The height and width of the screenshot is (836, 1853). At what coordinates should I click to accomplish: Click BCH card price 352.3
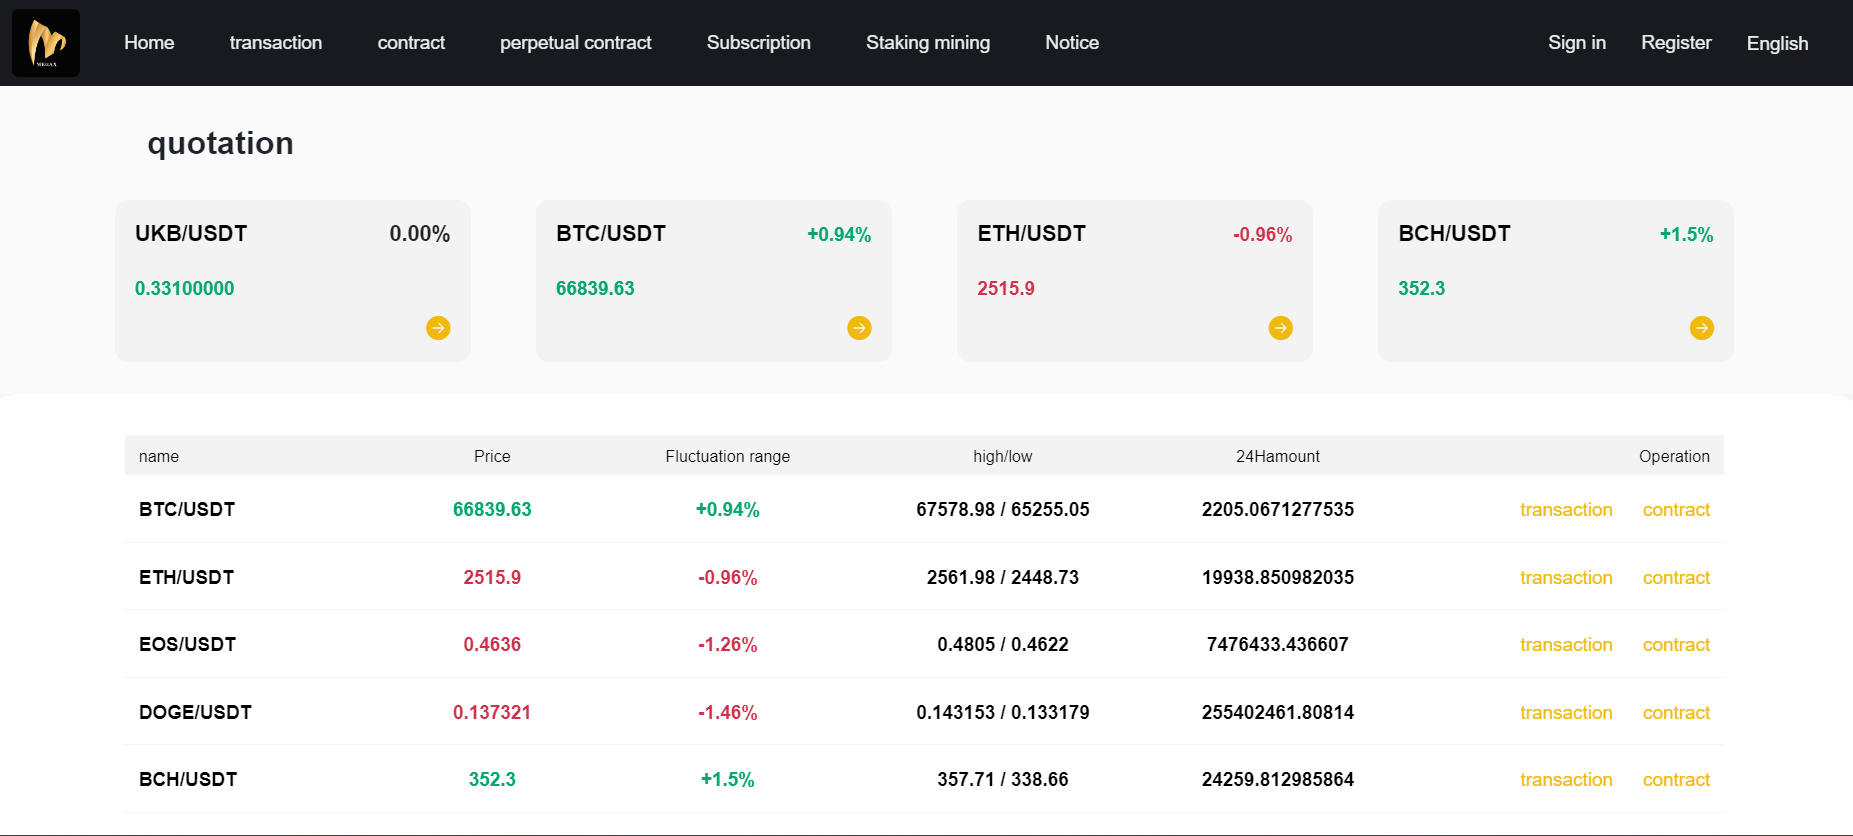tap(1421, 288)
